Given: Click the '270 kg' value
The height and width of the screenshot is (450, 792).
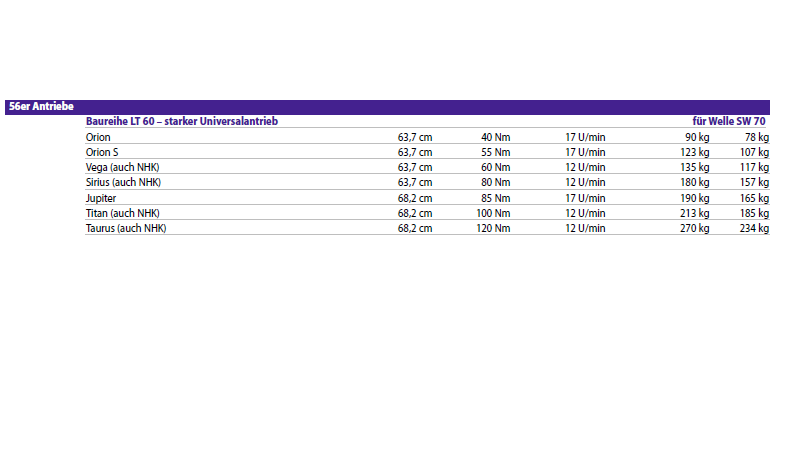Looking at the screenshot, I should [695, 228].
